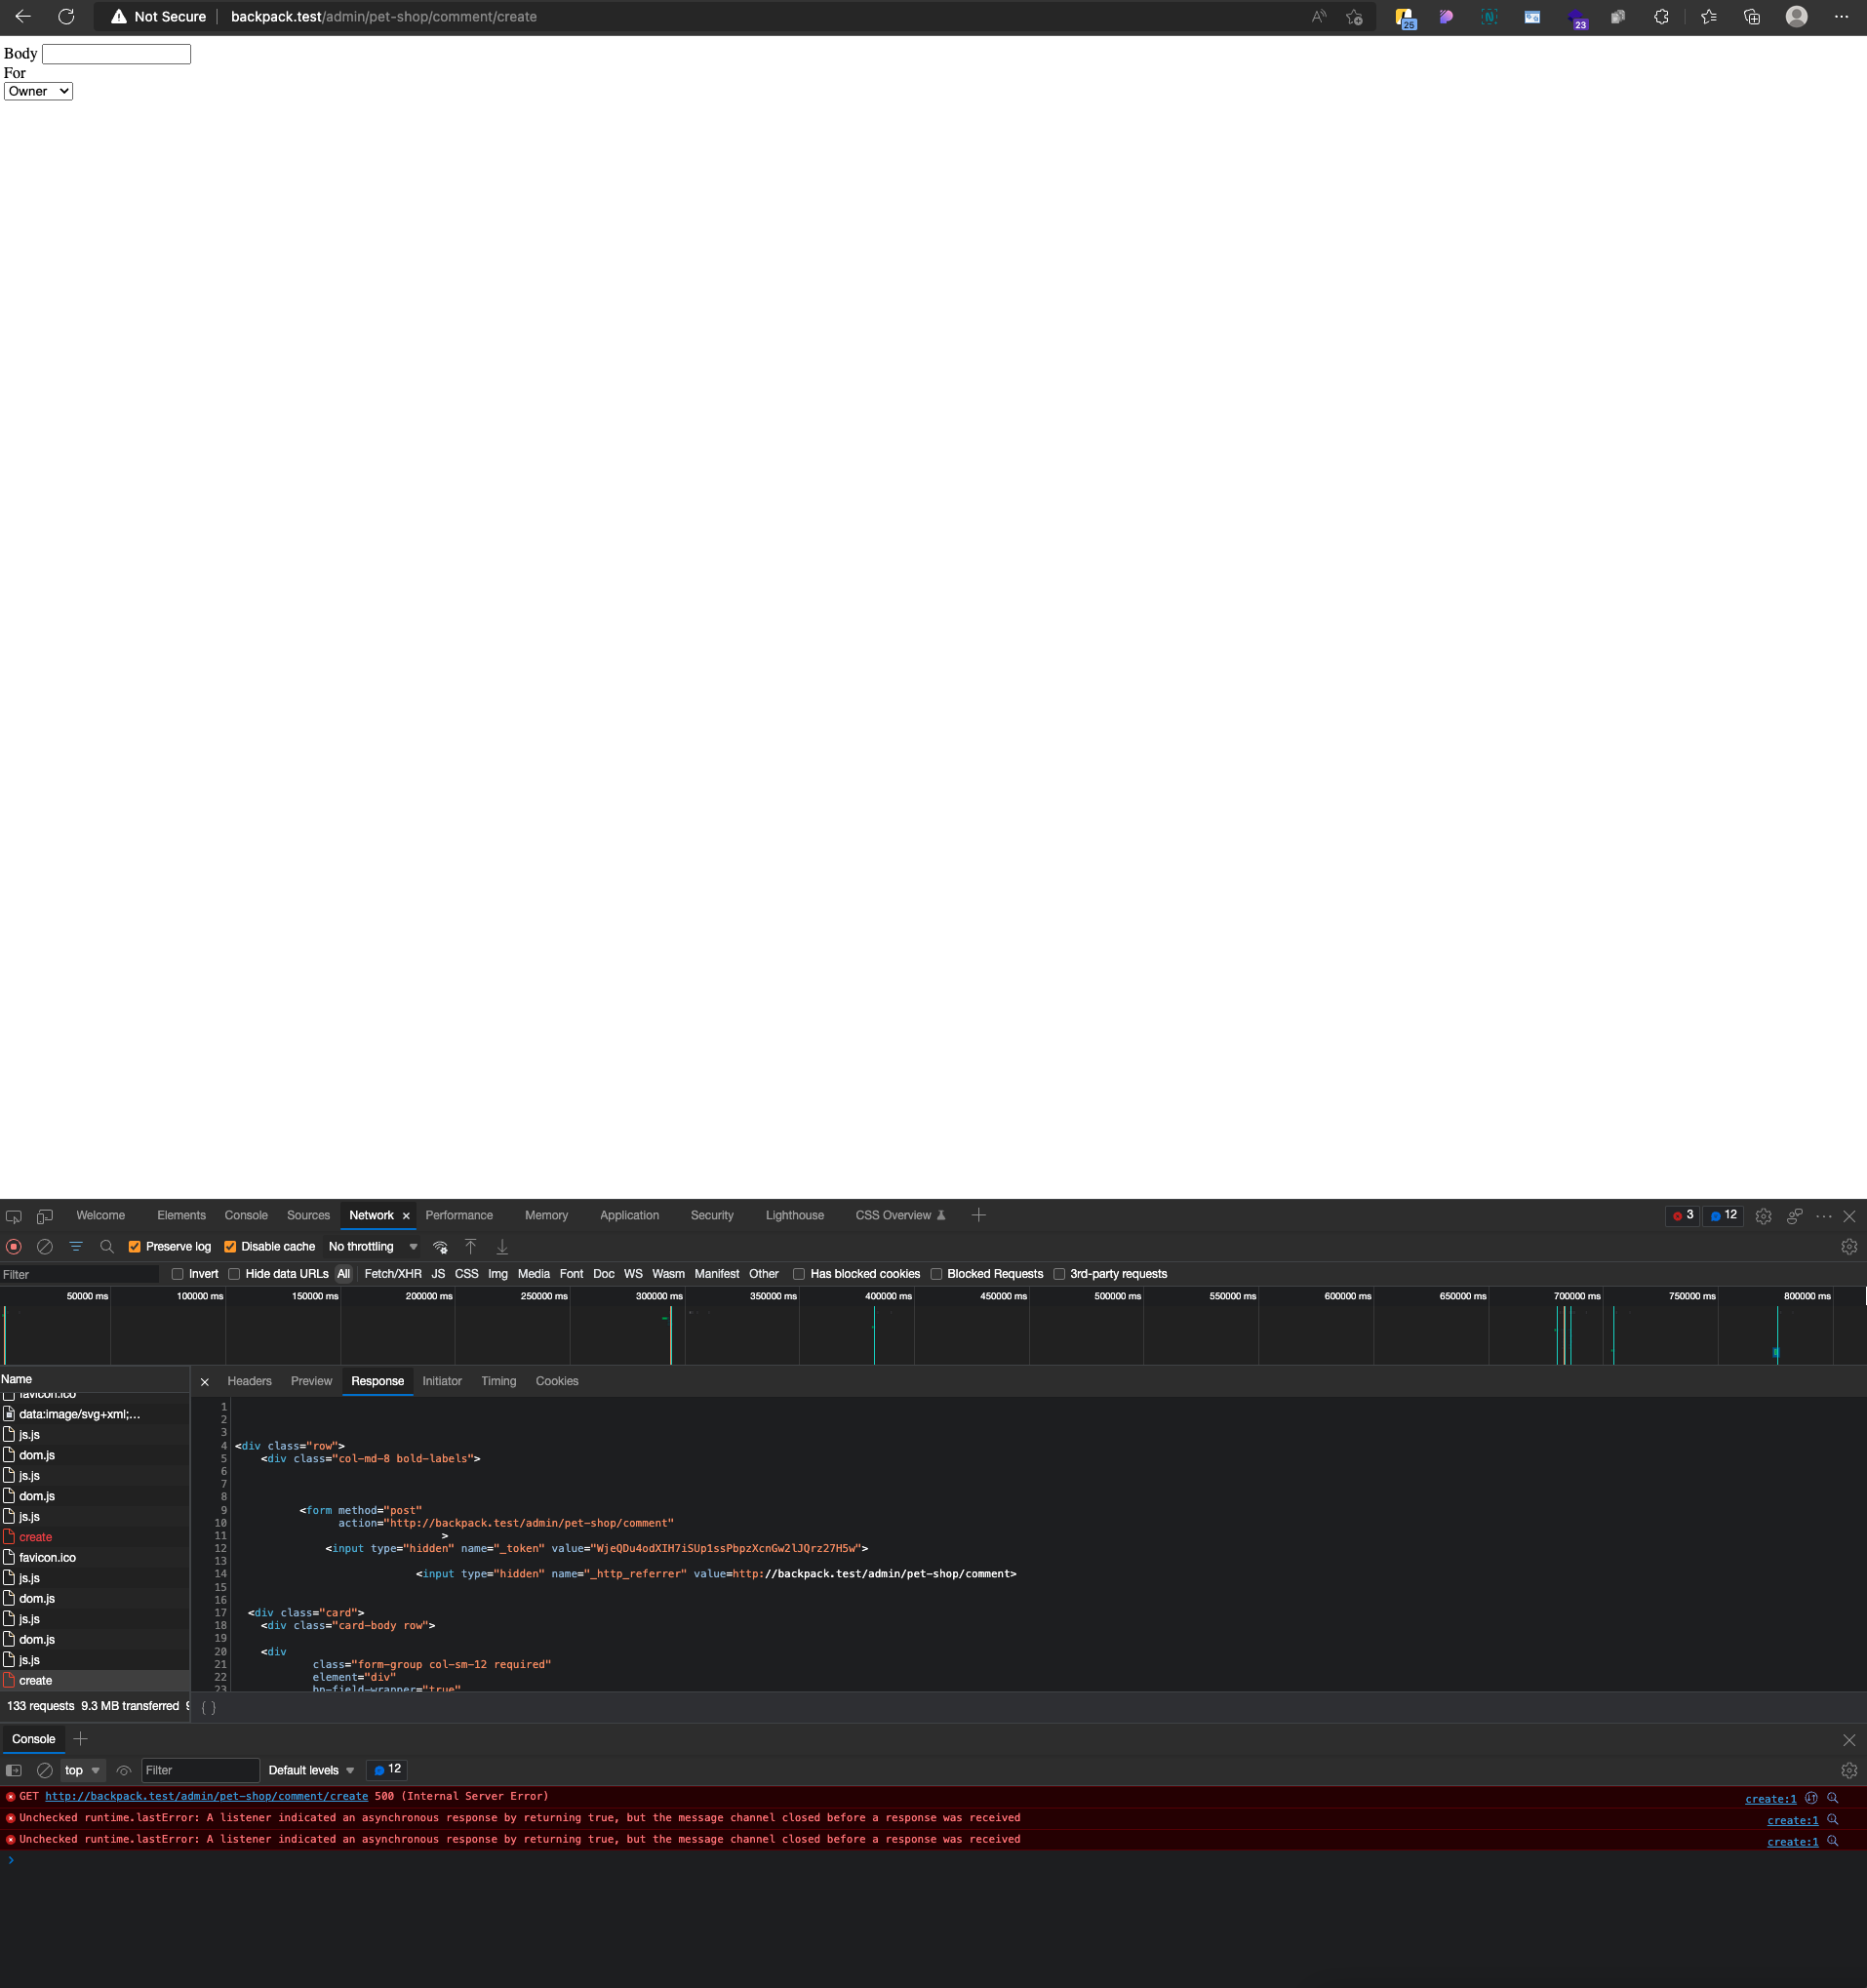This screenshot has height=1988, width=1867.
Task: Stop recording network log
Action: click(14, 1246)
